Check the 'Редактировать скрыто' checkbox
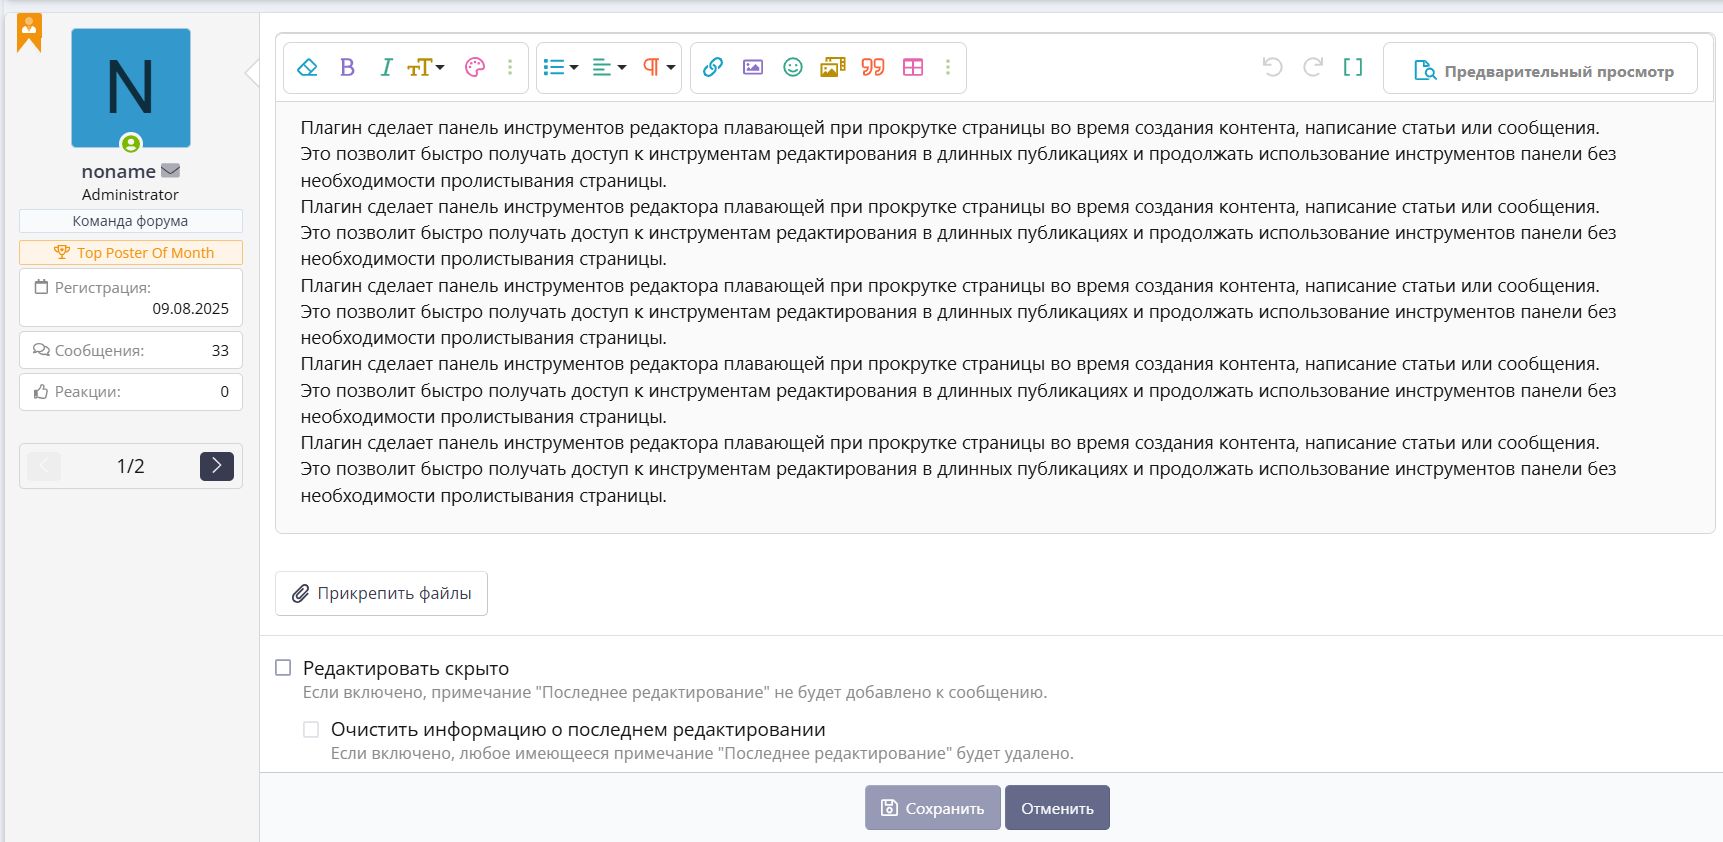 (284, 668)
